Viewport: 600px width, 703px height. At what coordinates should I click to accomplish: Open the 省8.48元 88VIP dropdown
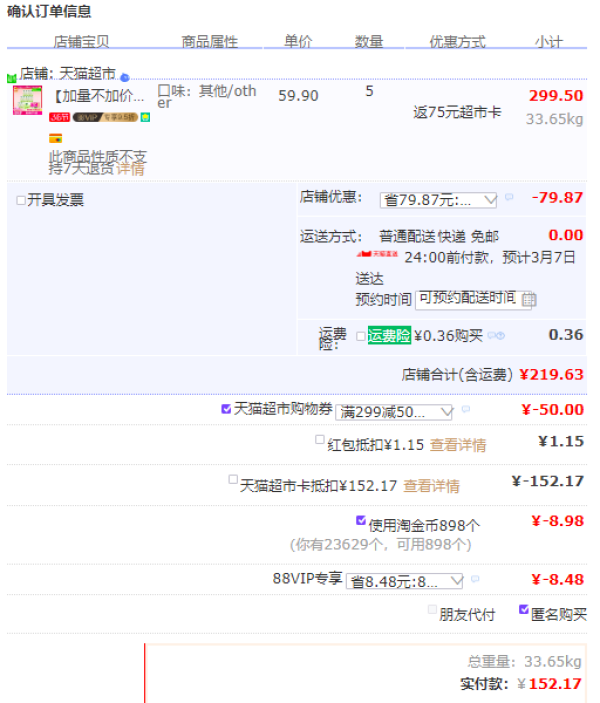pyautogui.click(x=404, y=581)
